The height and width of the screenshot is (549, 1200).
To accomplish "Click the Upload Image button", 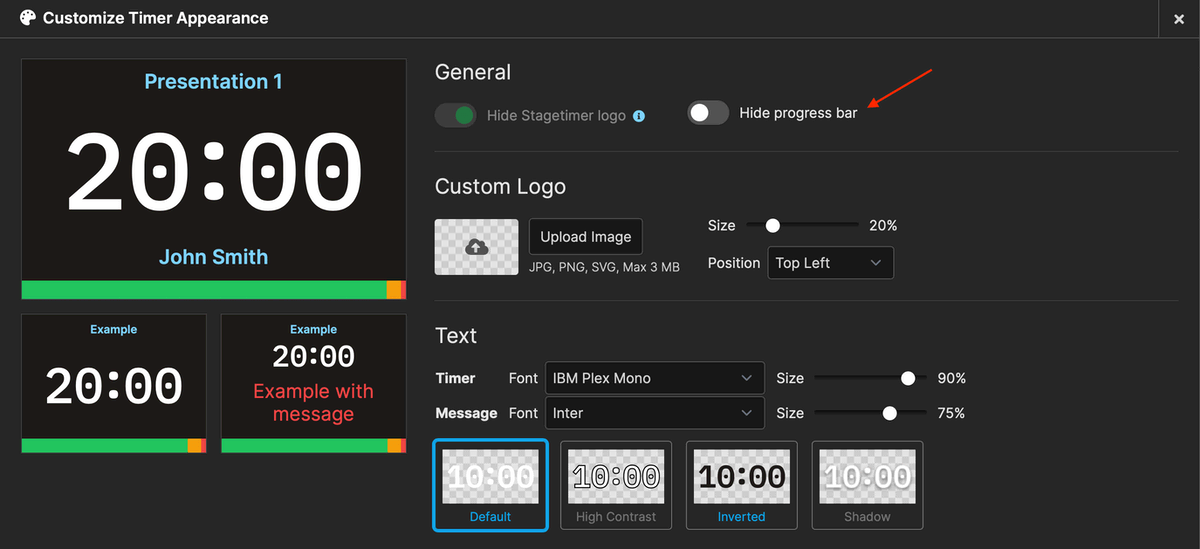I will point(585,237).
